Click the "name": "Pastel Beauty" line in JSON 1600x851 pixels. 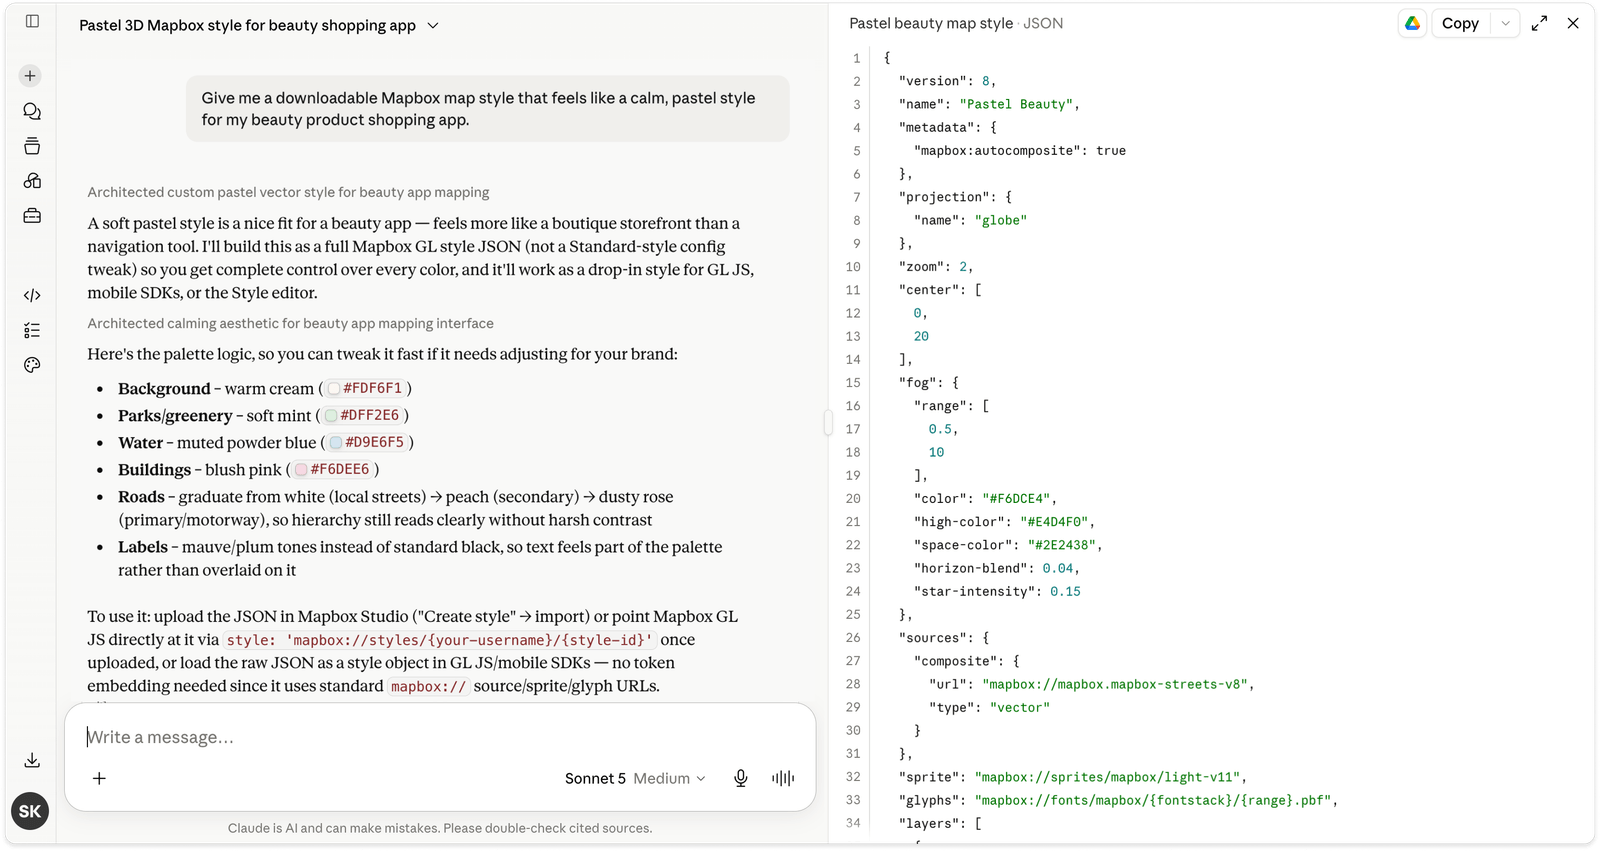click(x=989, y=104)
